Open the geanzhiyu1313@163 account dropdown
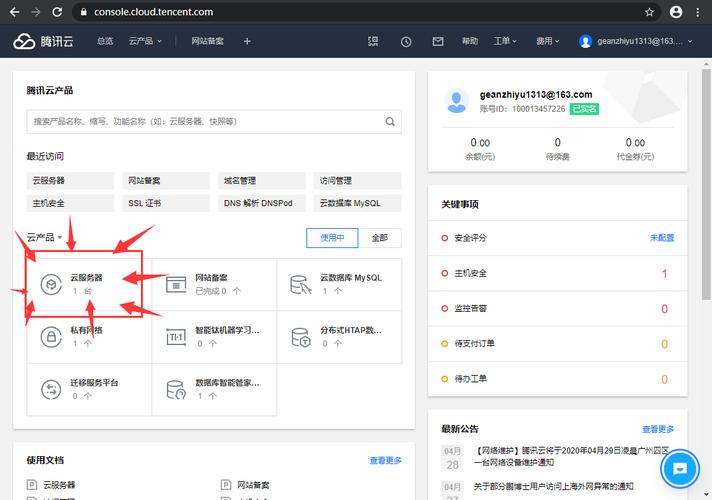Viewport: 712px width, 500px height. (636, 41)
